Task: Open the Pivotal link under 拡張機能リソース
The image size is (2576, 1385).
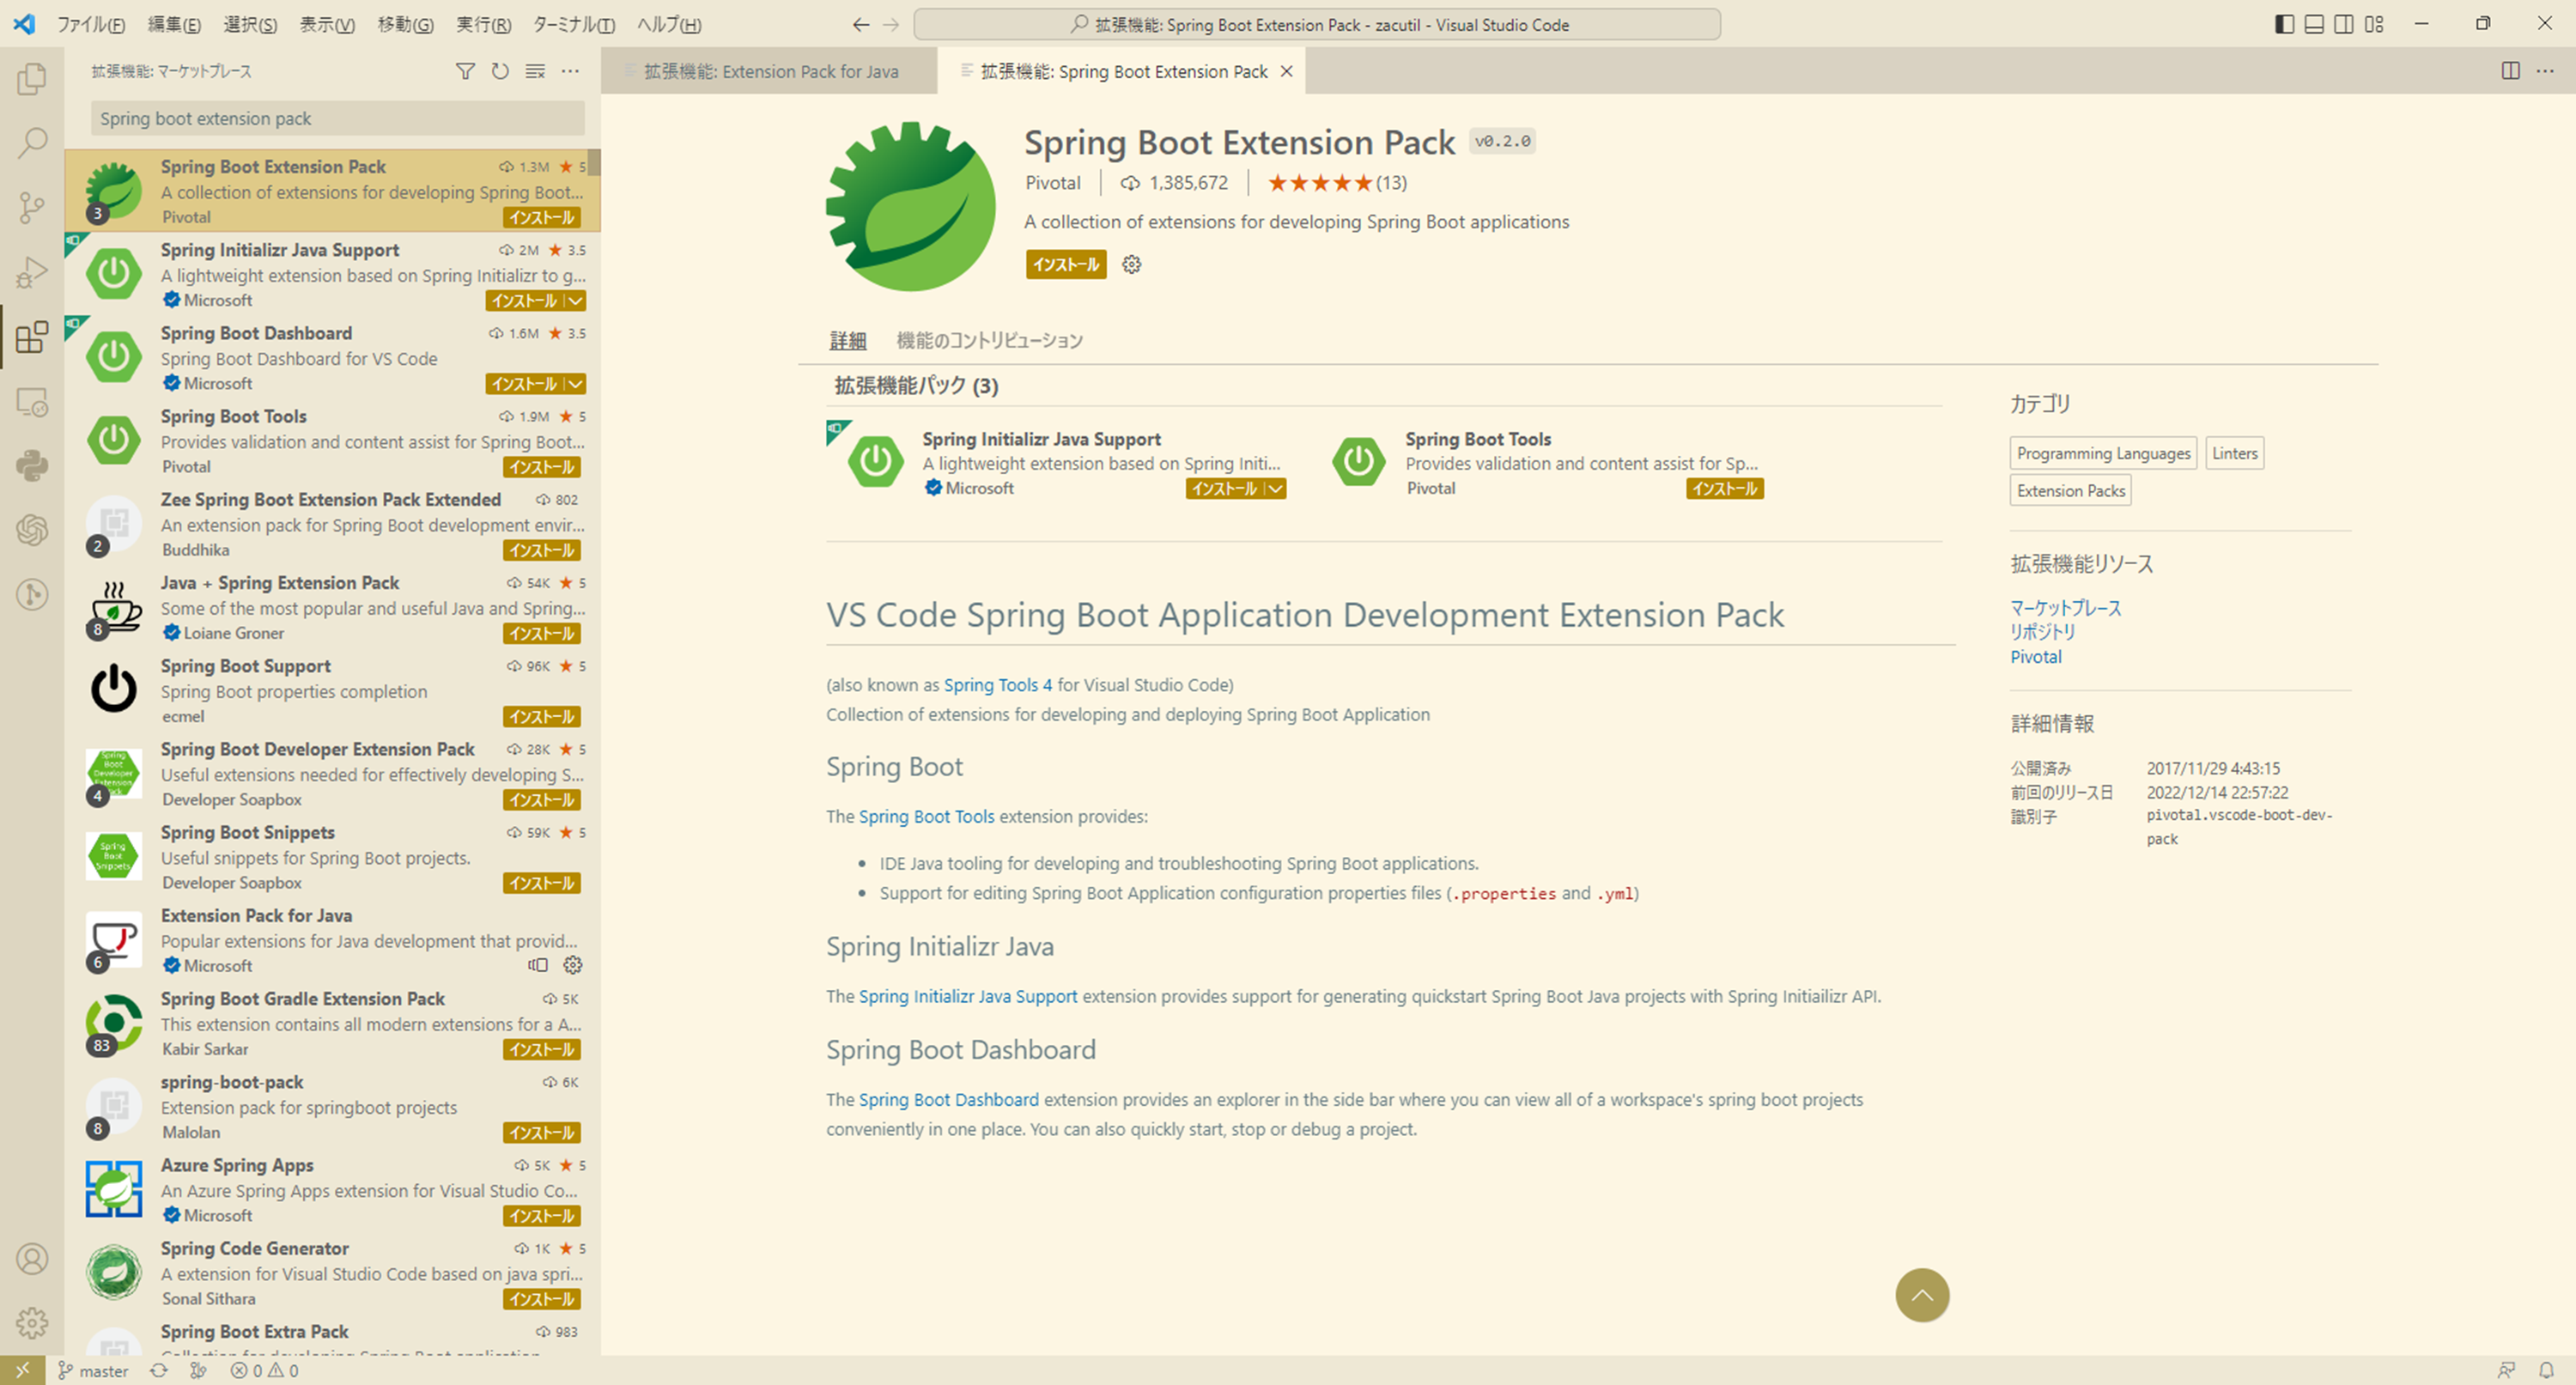Action: point(2035,656)
